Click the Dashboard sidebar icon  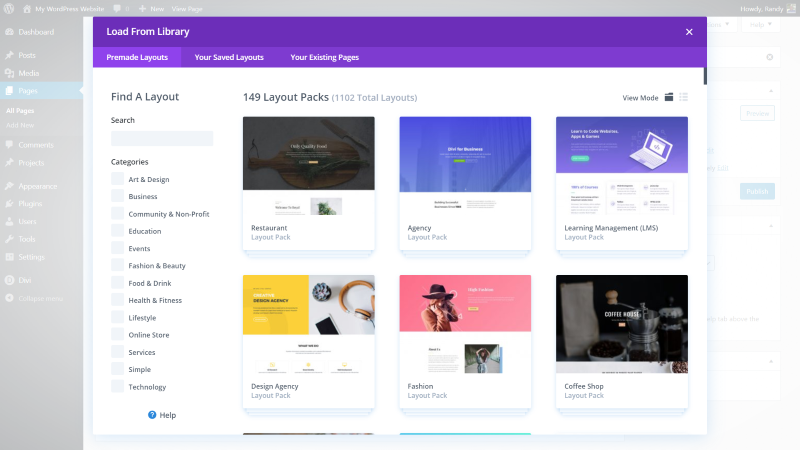(10, 32)
